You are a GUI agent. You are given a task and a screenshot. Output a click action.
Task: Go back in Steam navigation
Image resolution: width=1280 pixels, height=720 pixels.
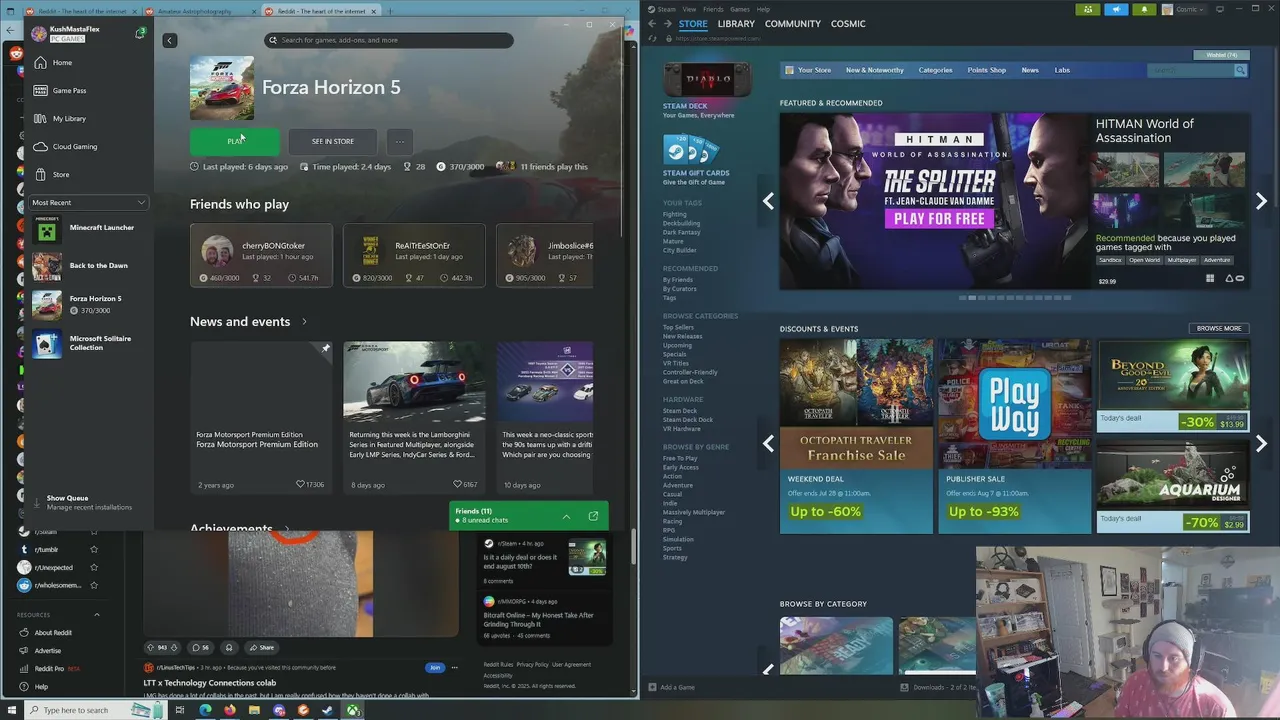pyautogui.click(x=653, y=24)
